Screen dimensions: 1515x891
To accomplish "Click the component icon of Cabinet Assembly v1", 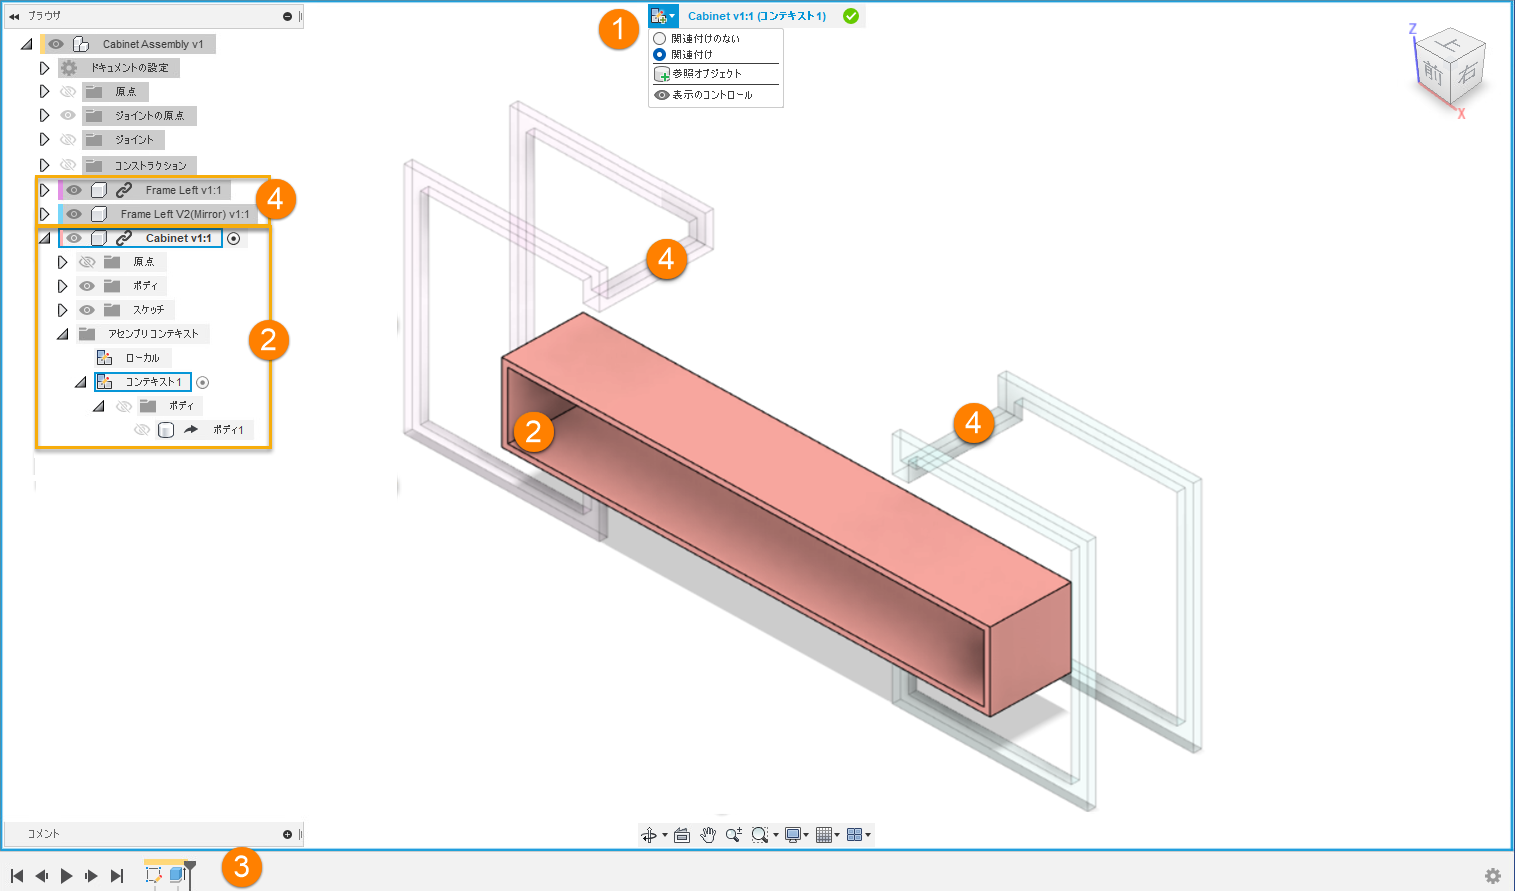I will click(x=81, y=44).
